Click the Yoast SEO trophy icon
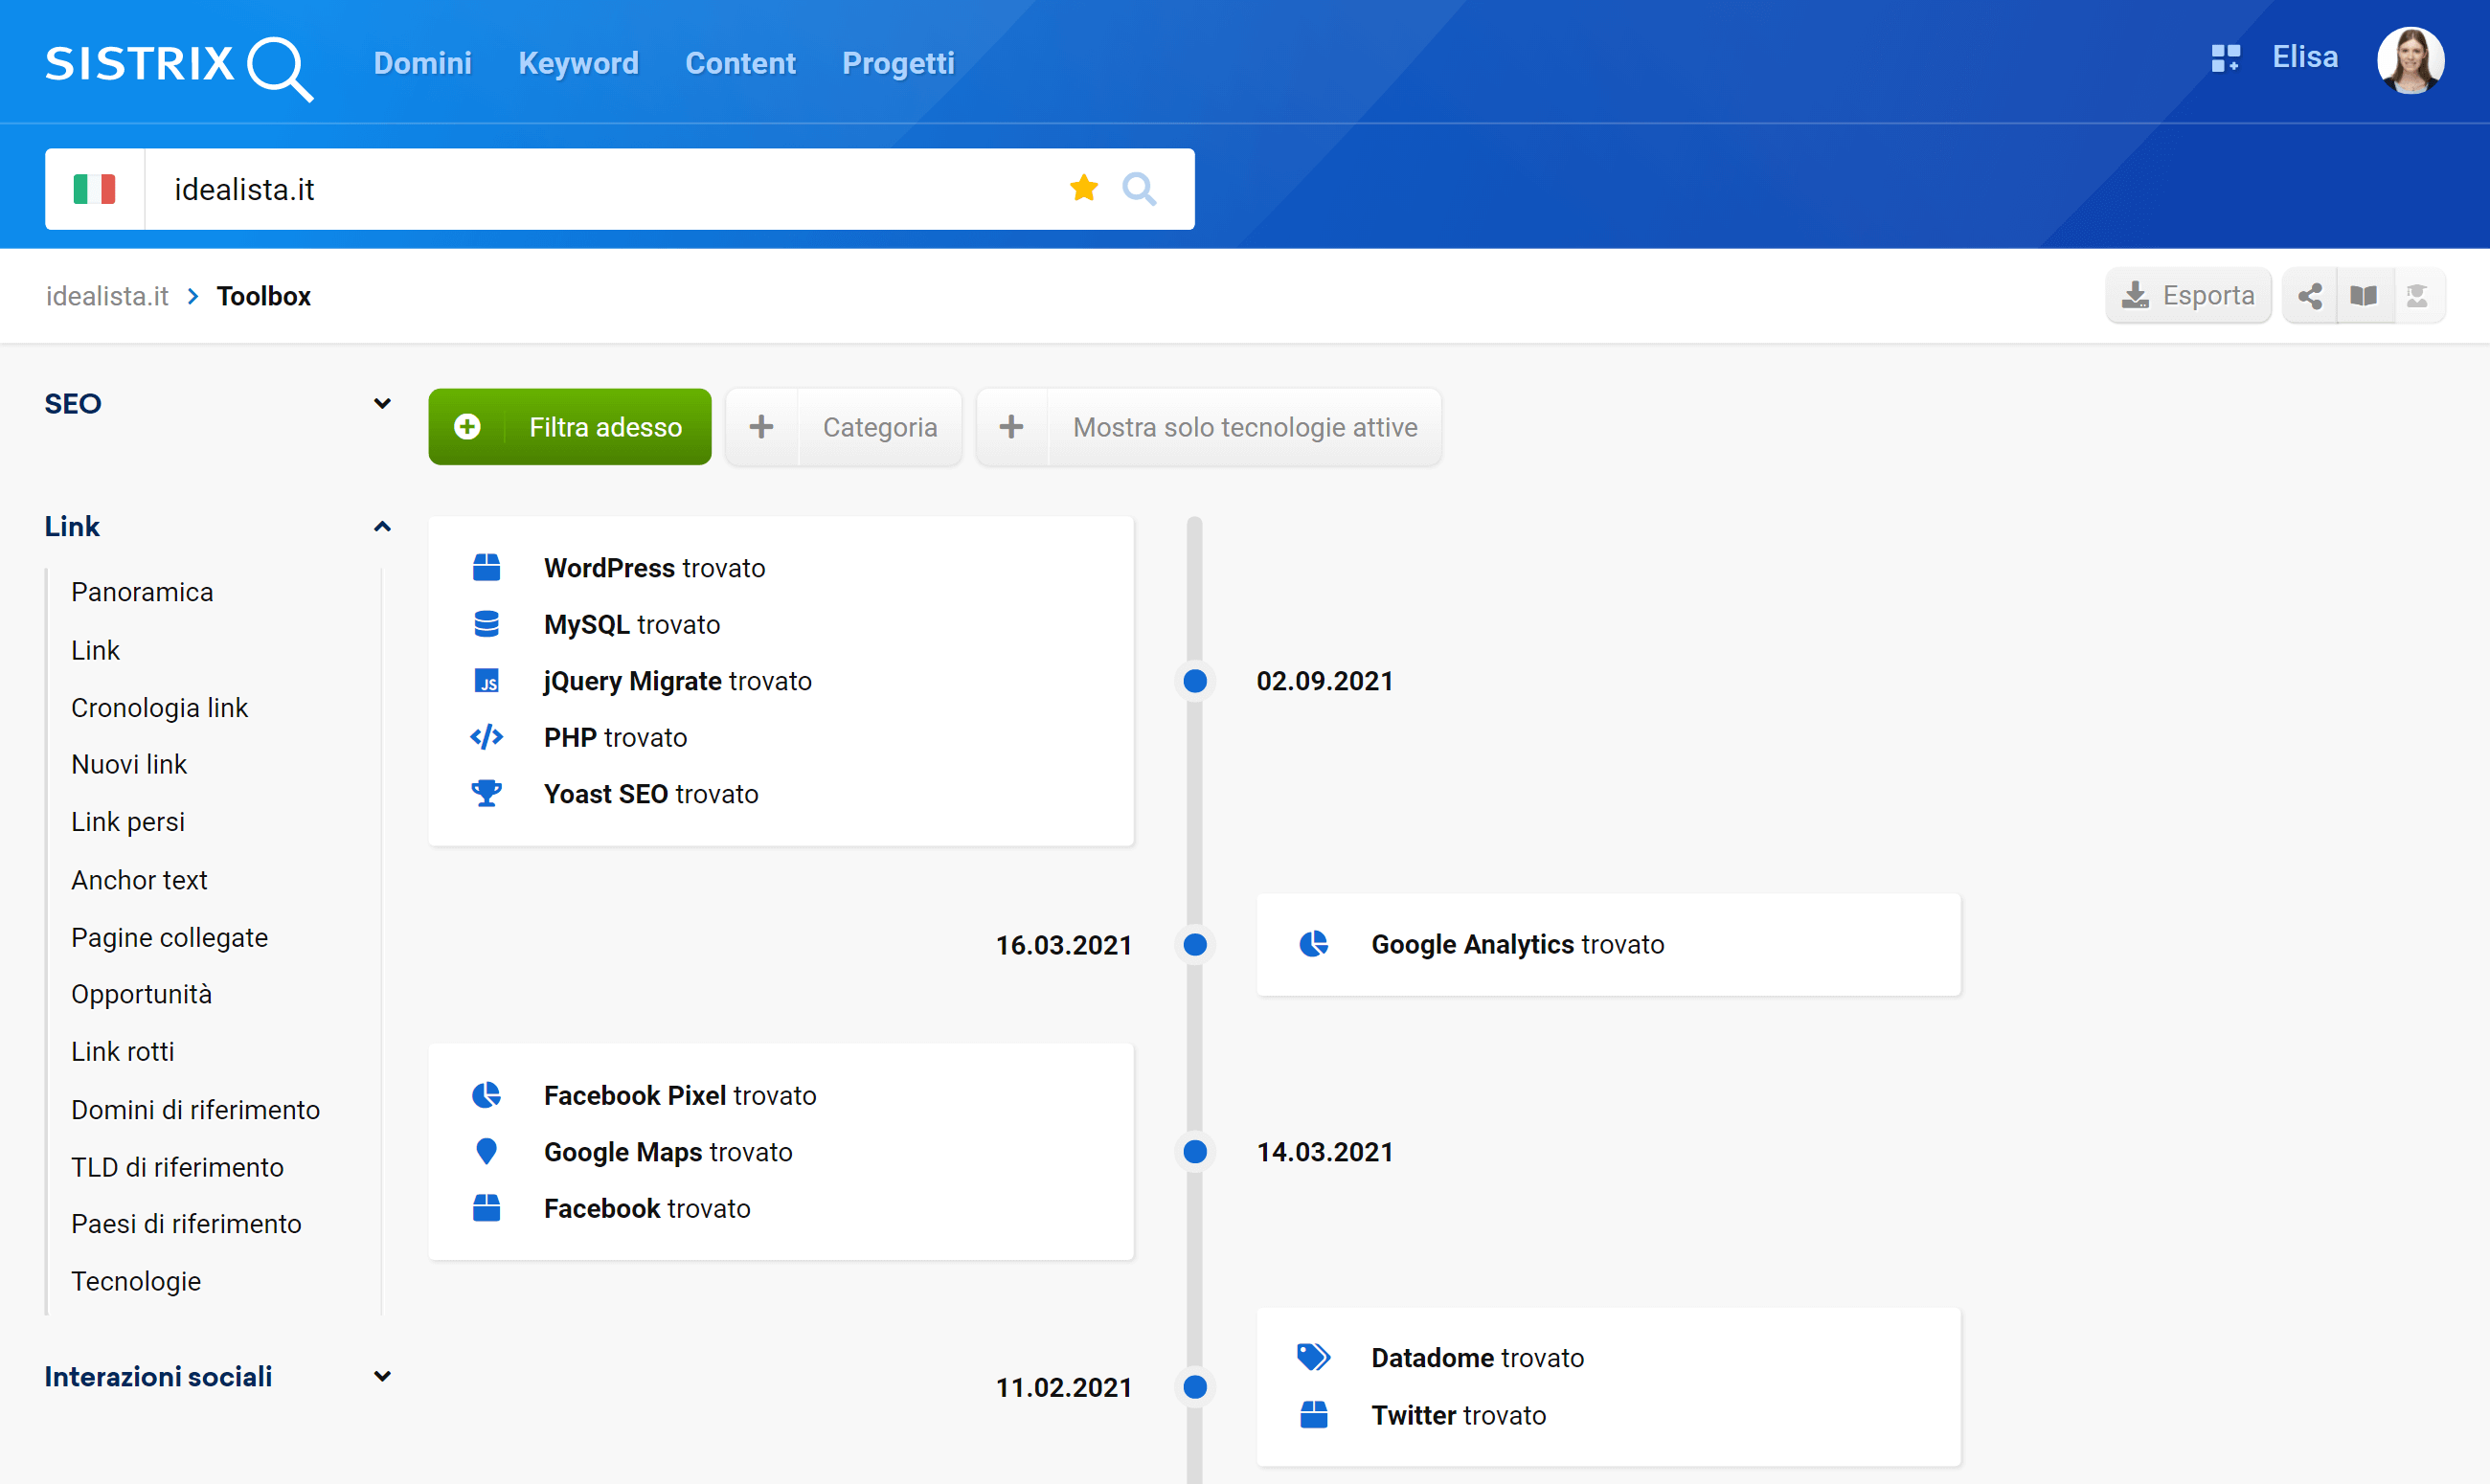Viewport: 2490px width, 1484px height. click(x=487, y=794)
